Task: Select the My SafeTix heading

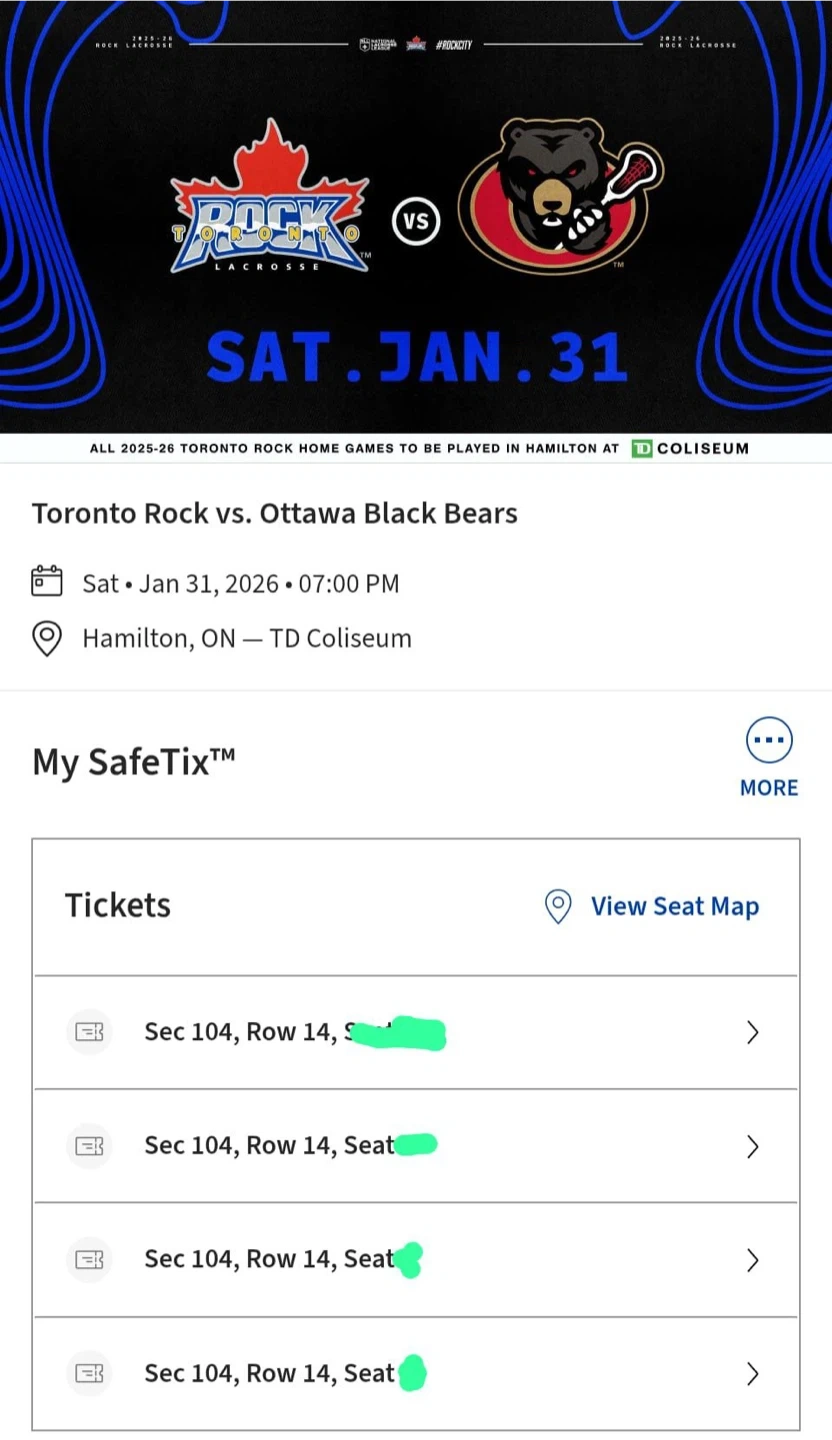Action: 134,762
